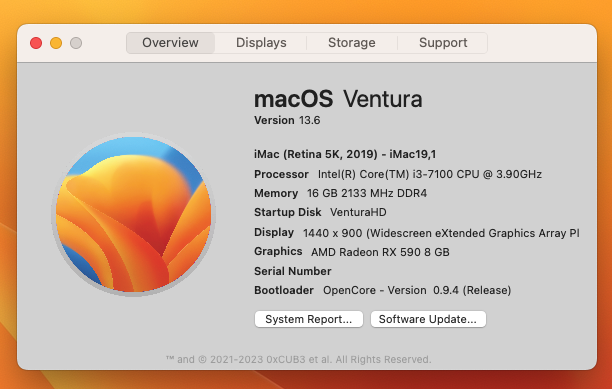Click the Memory value "16 GB 2133 MHz DDR4"
The width and height of the screenshot is (612, 389).
point(367,193)
